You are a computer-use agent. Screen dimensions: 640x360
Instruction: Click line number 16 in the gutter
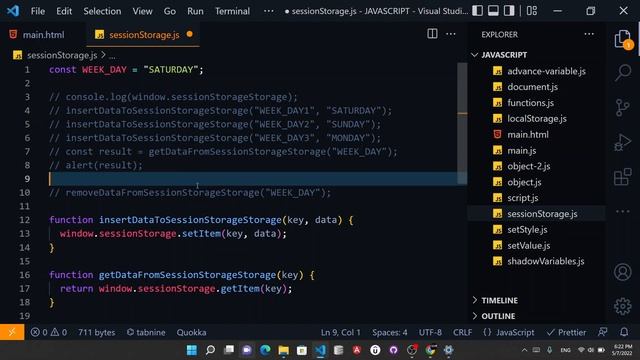[24, 275]
